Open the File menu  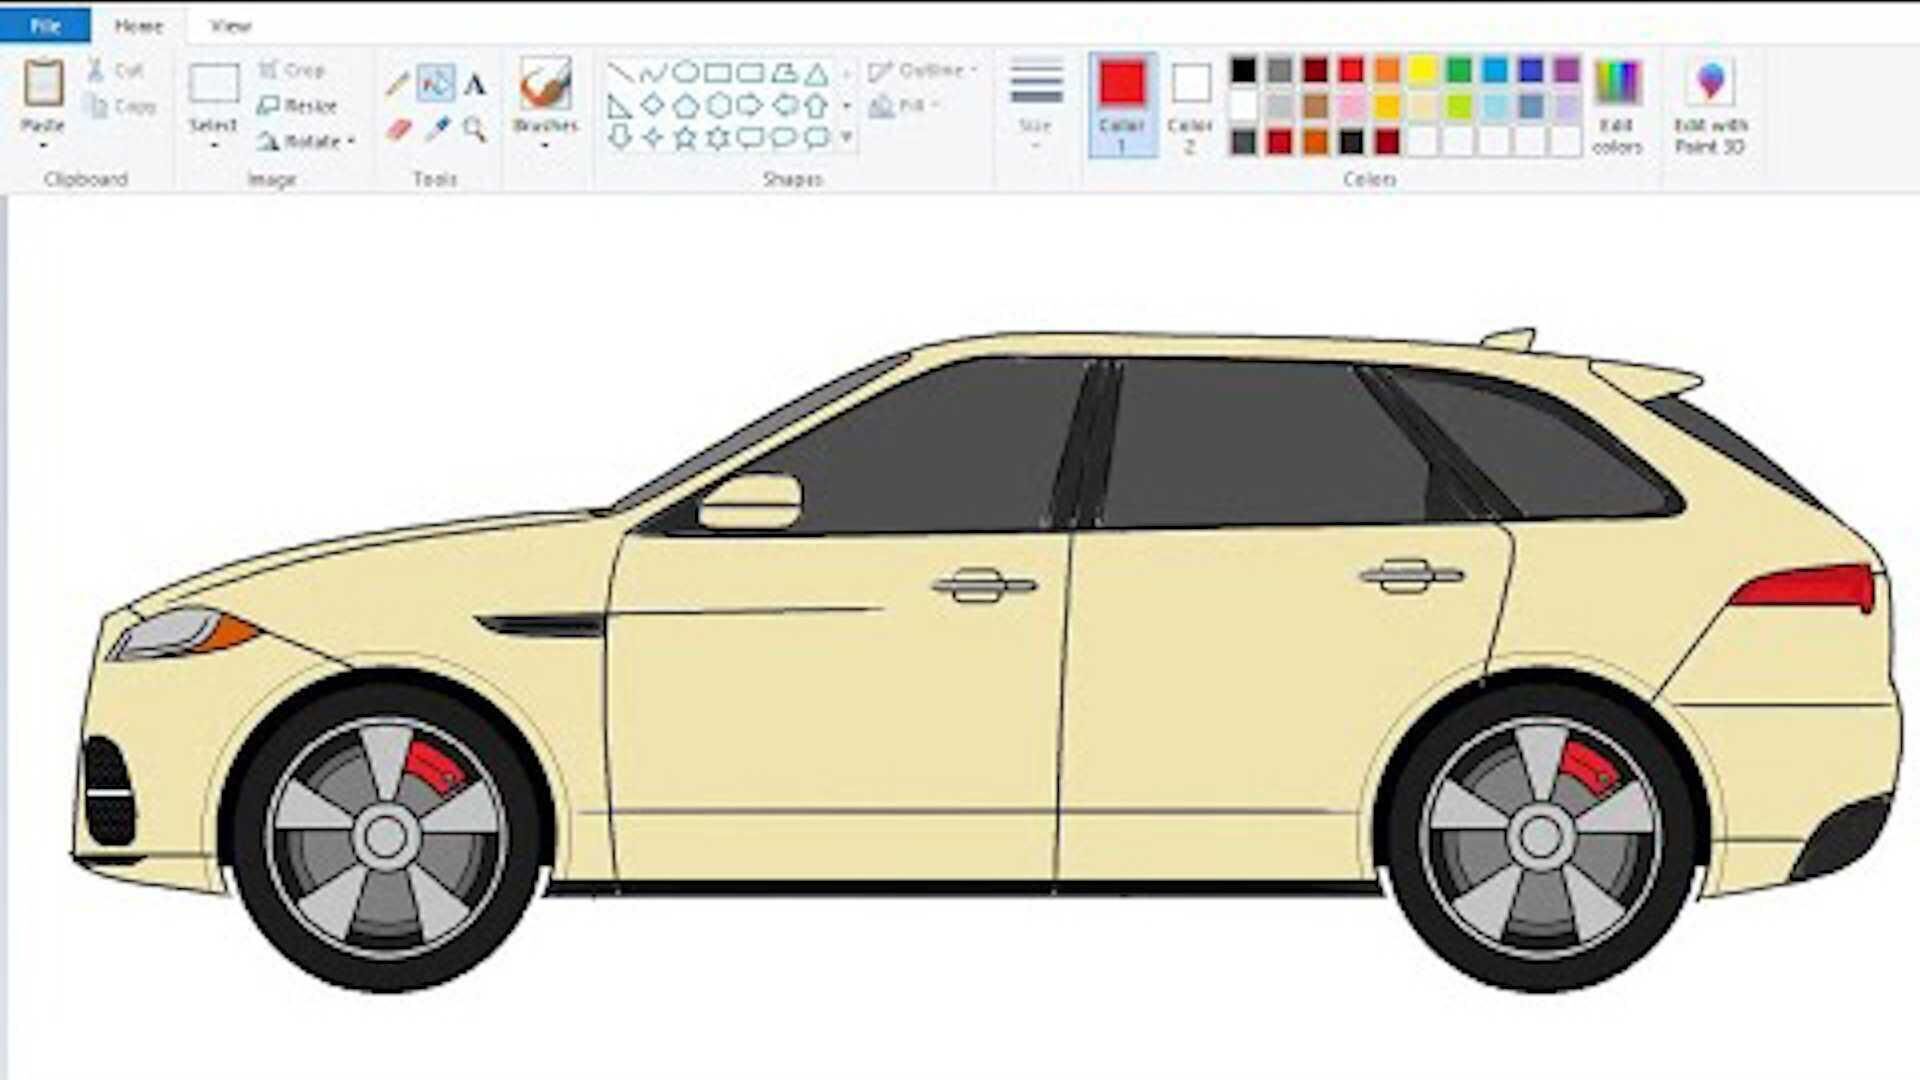coord(43,25)
